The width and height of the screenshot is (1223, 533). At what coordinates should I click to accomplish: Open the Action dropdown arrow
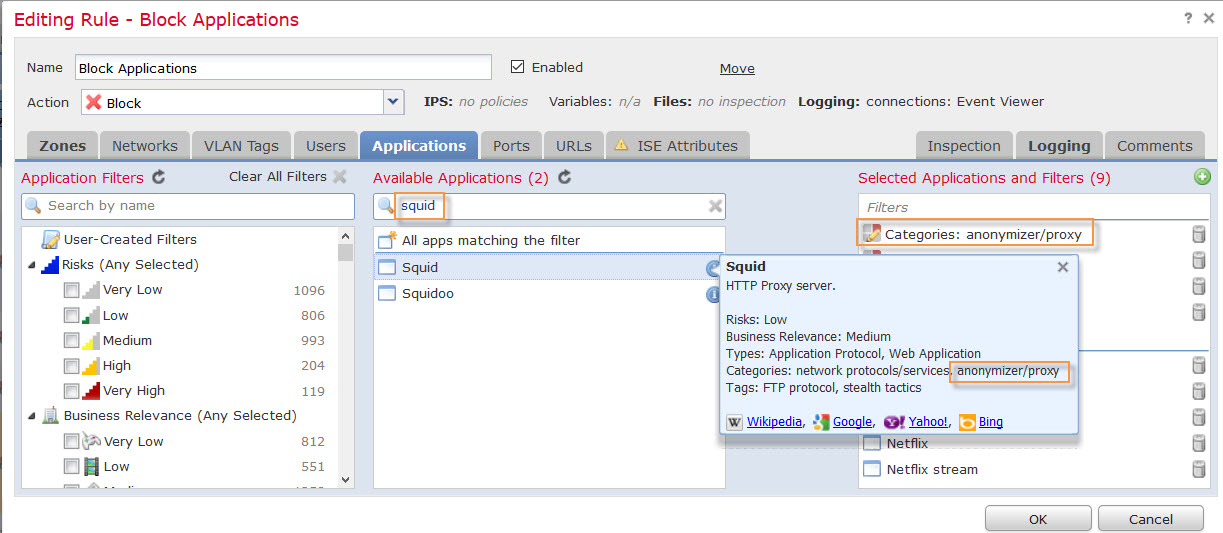click(x=393, y=102)
